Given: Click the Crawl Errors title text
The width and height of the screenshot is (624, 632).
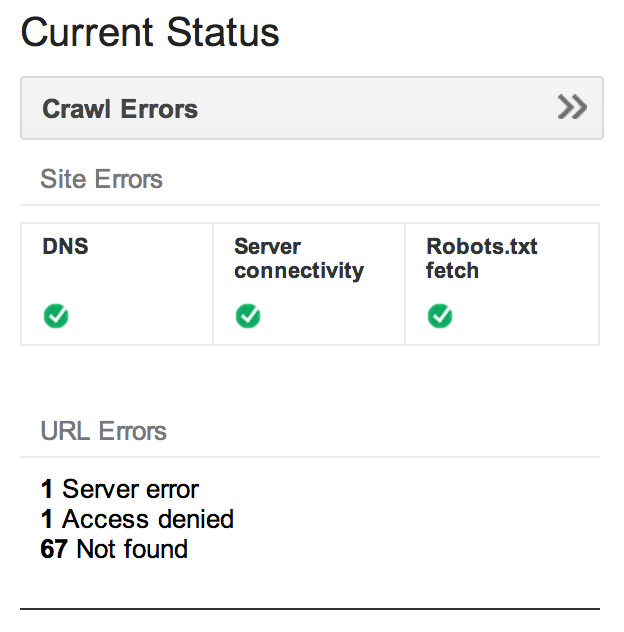Looking at the screenshot, I should tap(120, 109).
